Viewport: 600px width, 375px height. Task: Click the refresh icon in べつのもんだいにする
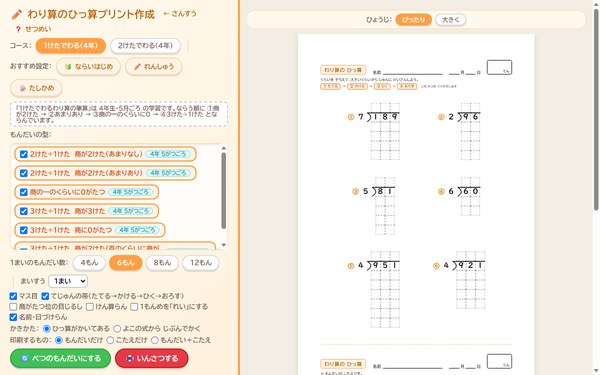pyautogui.click(x=25, y=359)
